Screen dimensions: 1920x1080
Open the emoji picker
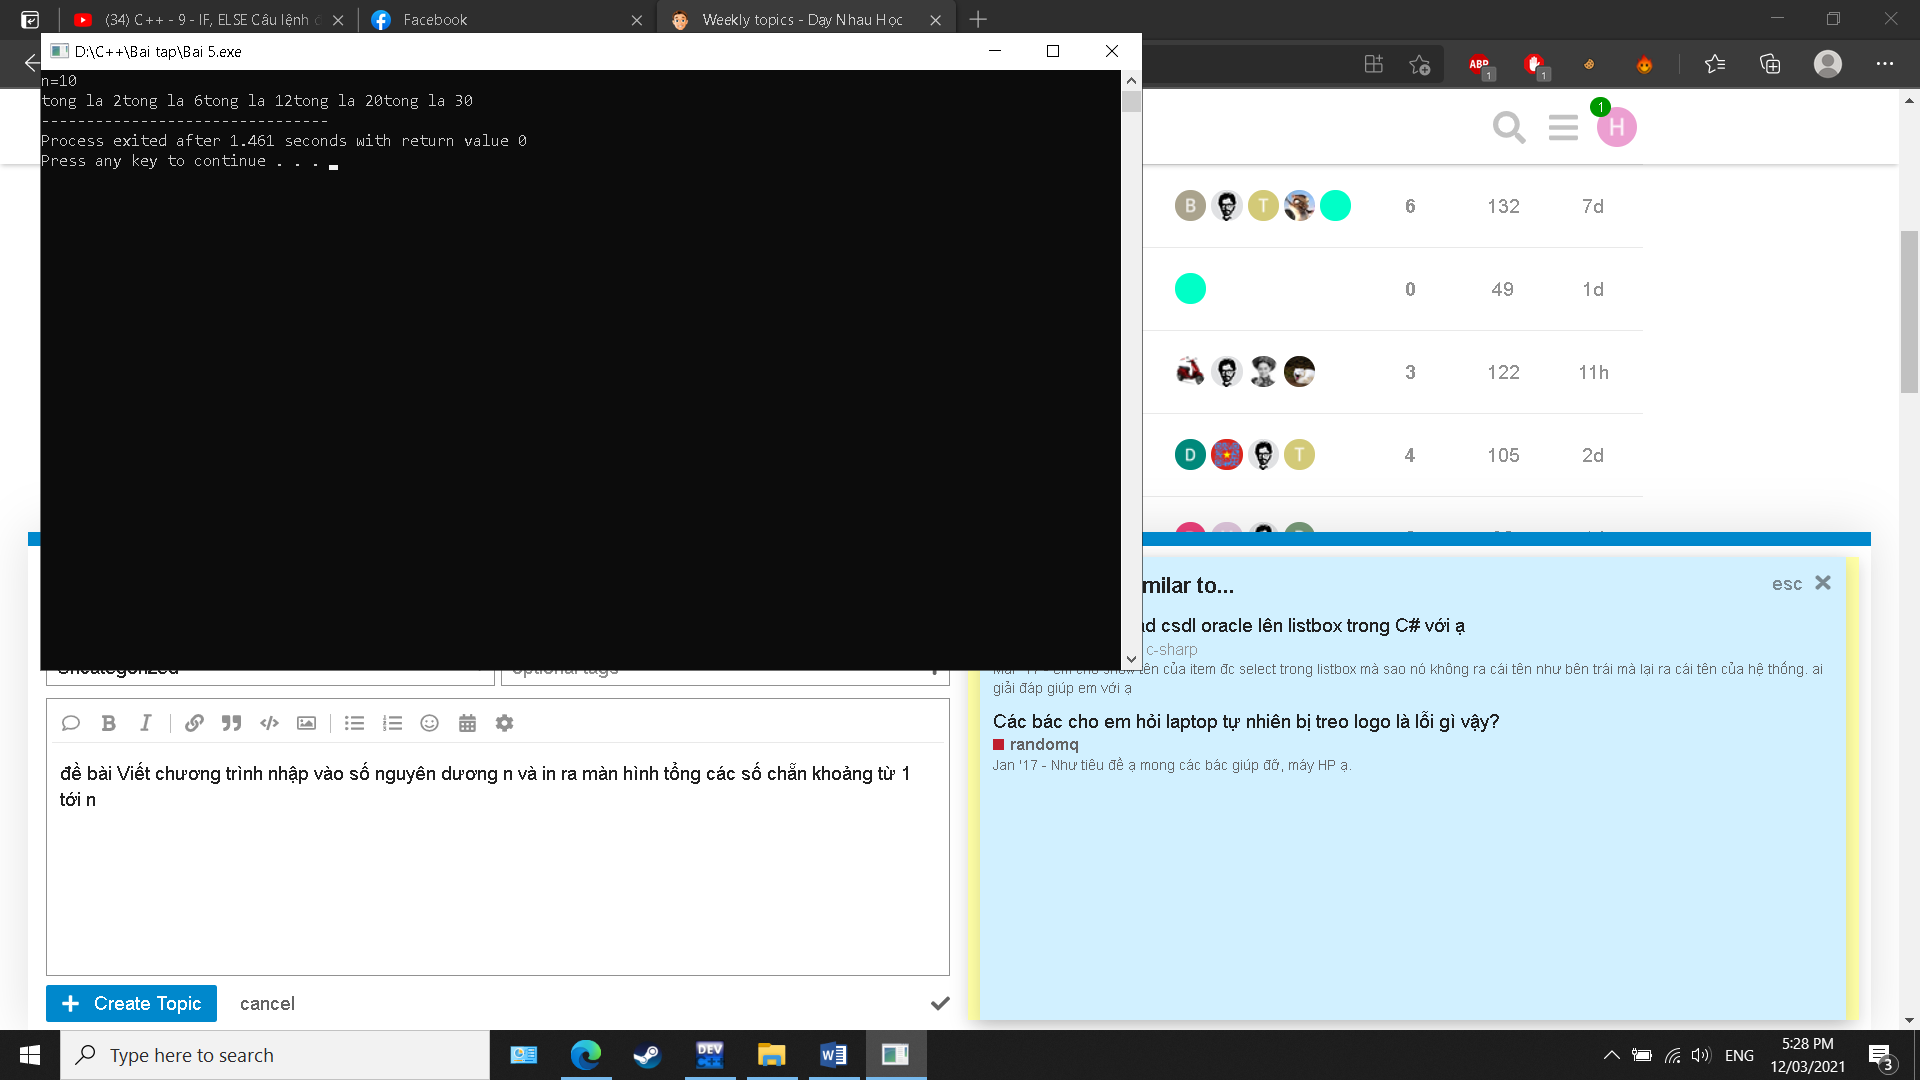click(429, 723)
